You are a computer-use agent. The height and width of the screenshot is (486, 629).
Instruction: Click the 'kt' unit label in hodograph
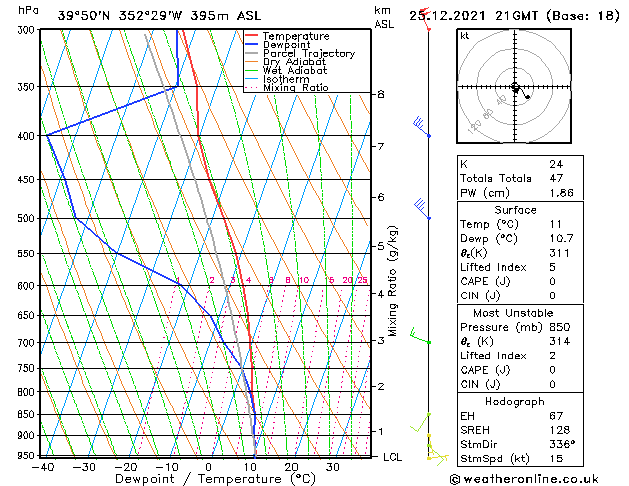point(465,36)
